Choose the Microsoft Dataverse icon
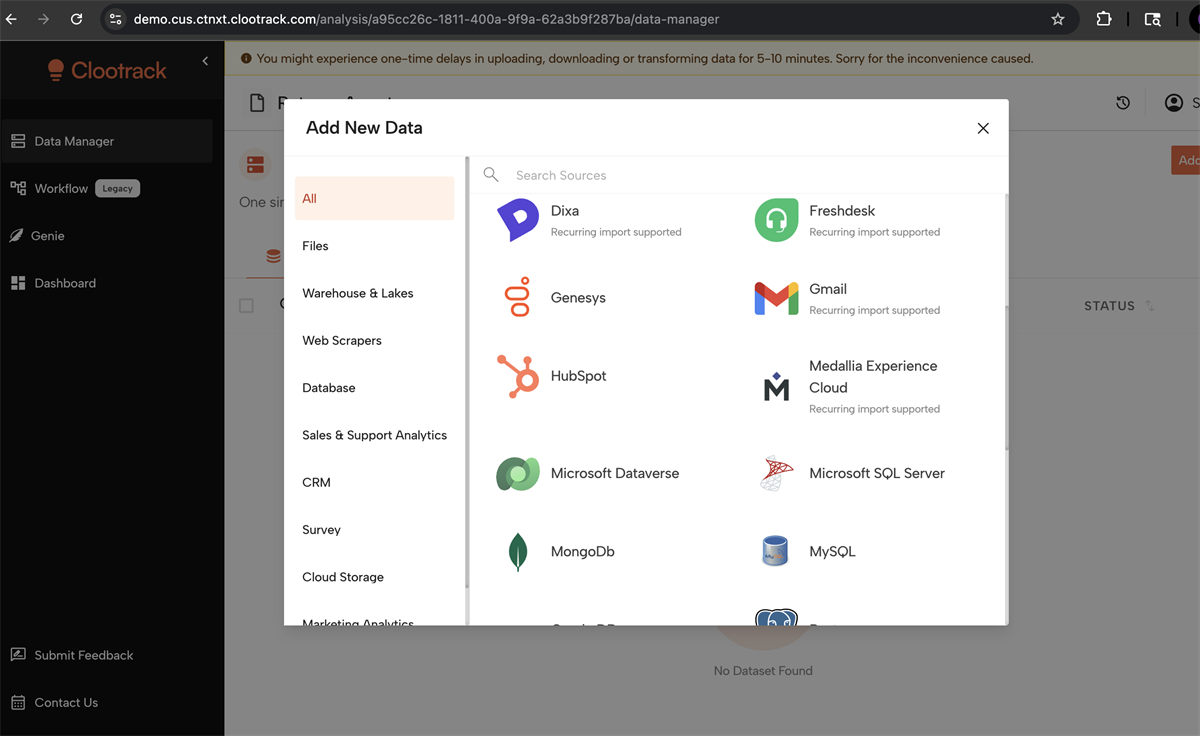The width and height of the screenshot is (1200, 736). [517, 473]
